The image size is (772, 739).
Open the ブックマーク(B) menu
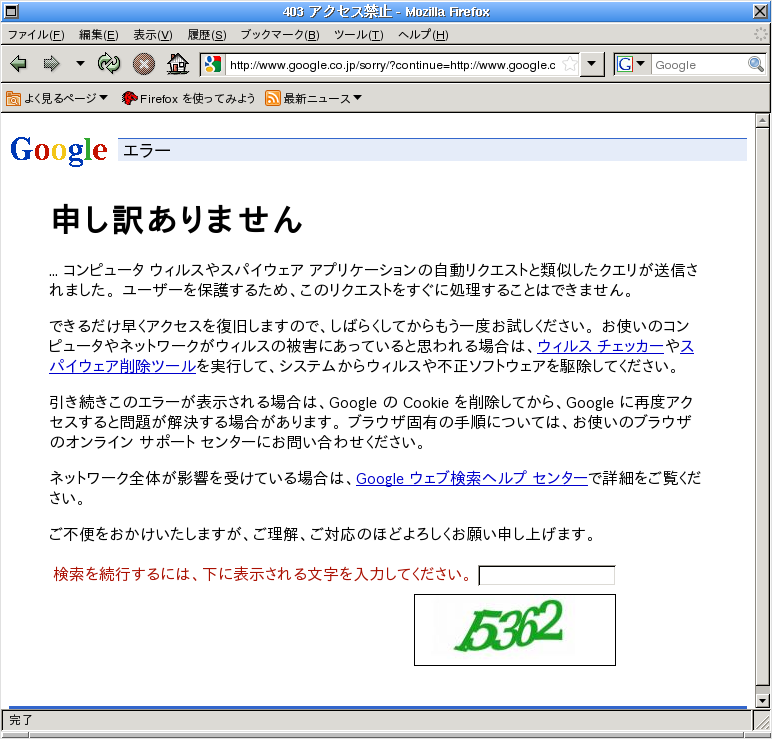280,34
